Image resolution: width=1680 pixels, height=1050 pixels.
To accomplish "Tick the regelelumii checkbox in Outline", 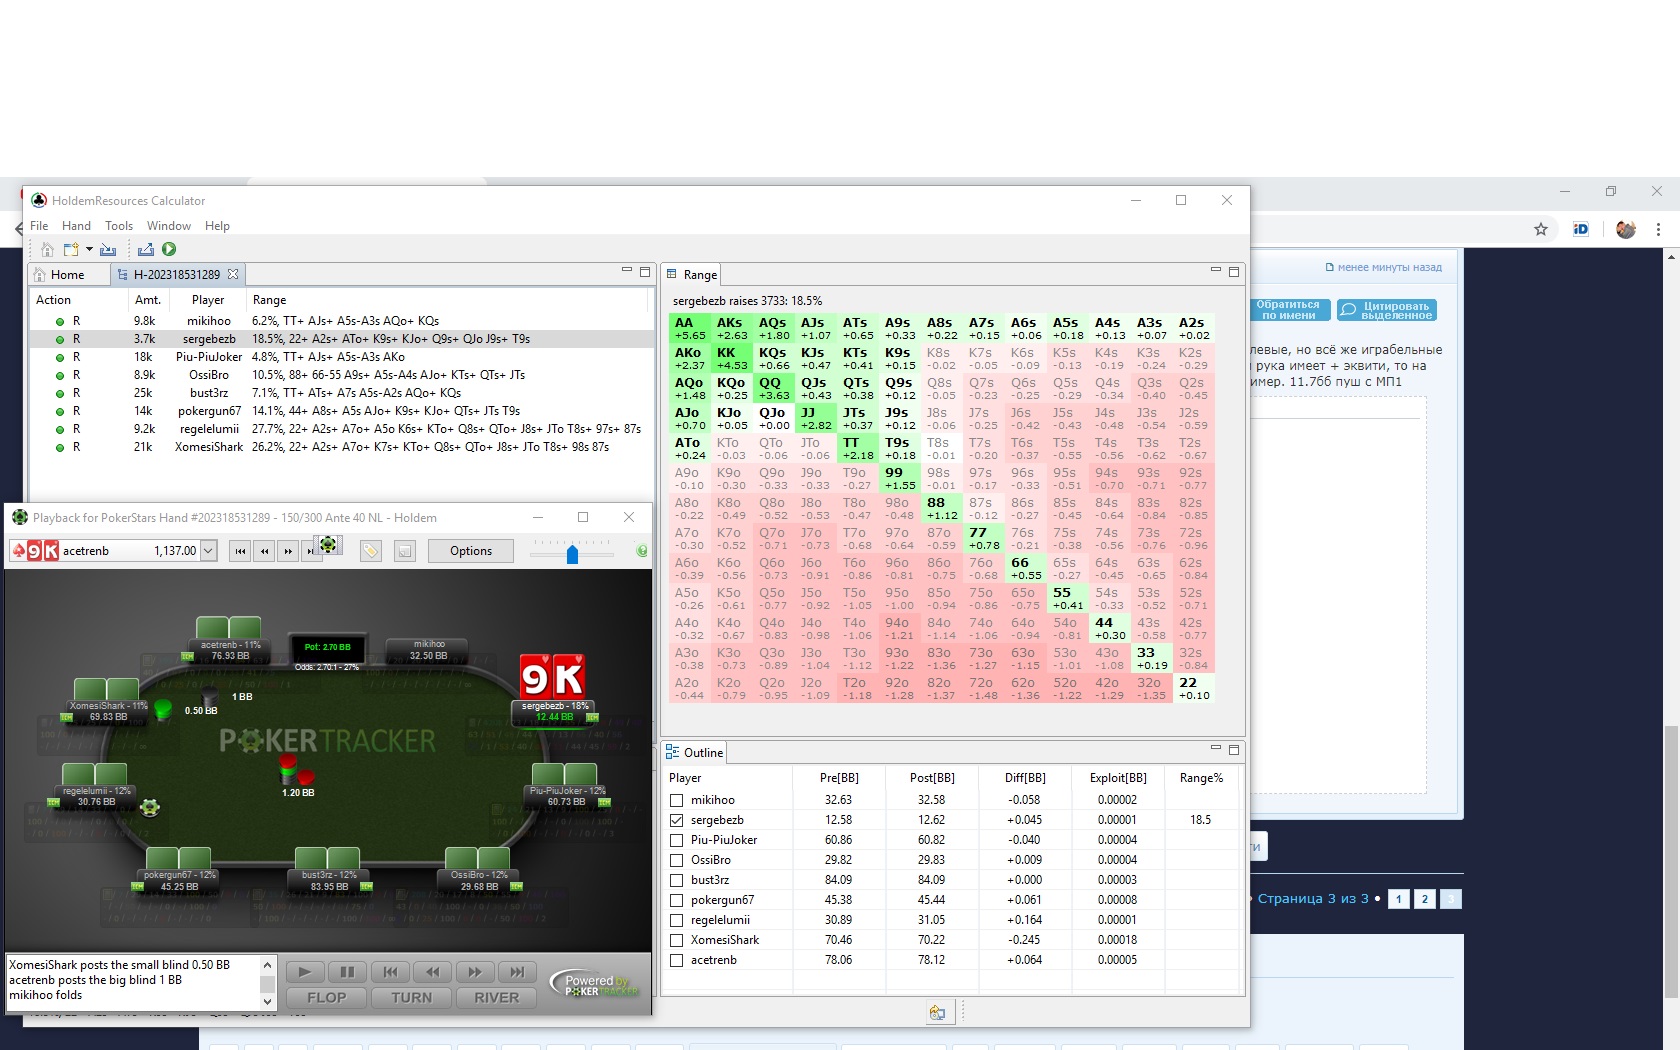I will (x=677, y=920).
